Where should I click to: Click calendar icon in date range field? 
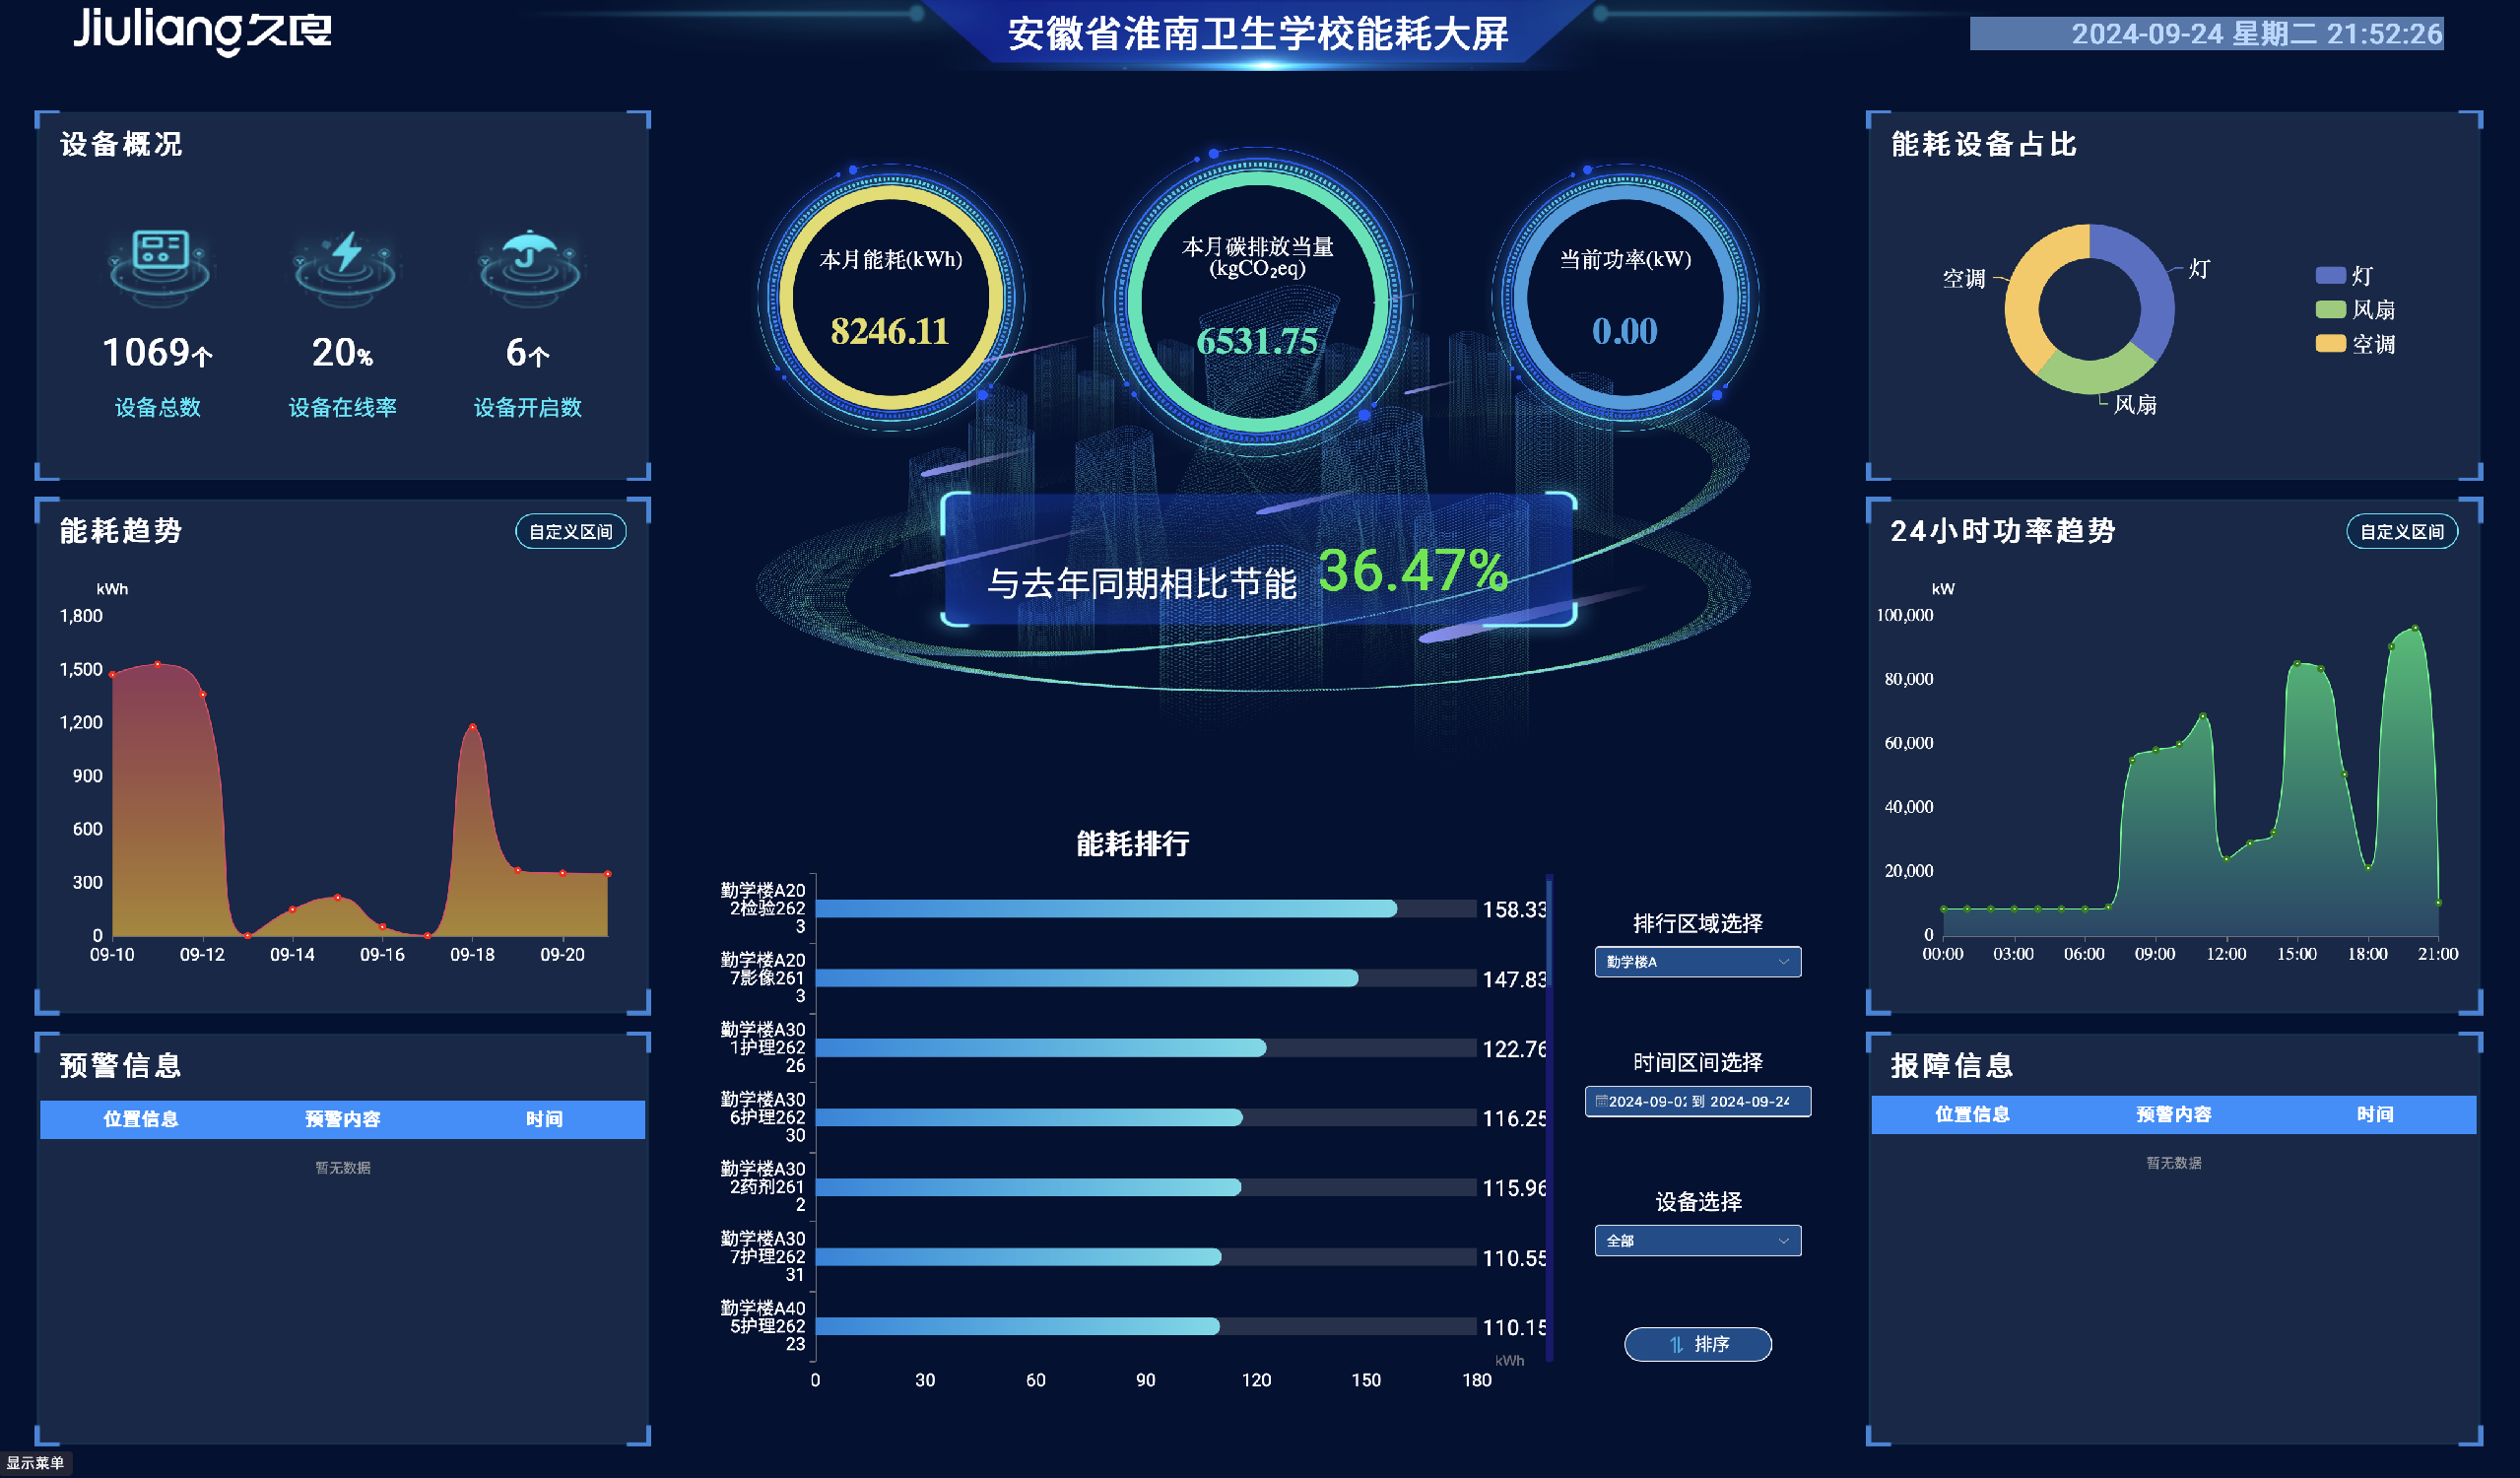coord(1601,1101)
